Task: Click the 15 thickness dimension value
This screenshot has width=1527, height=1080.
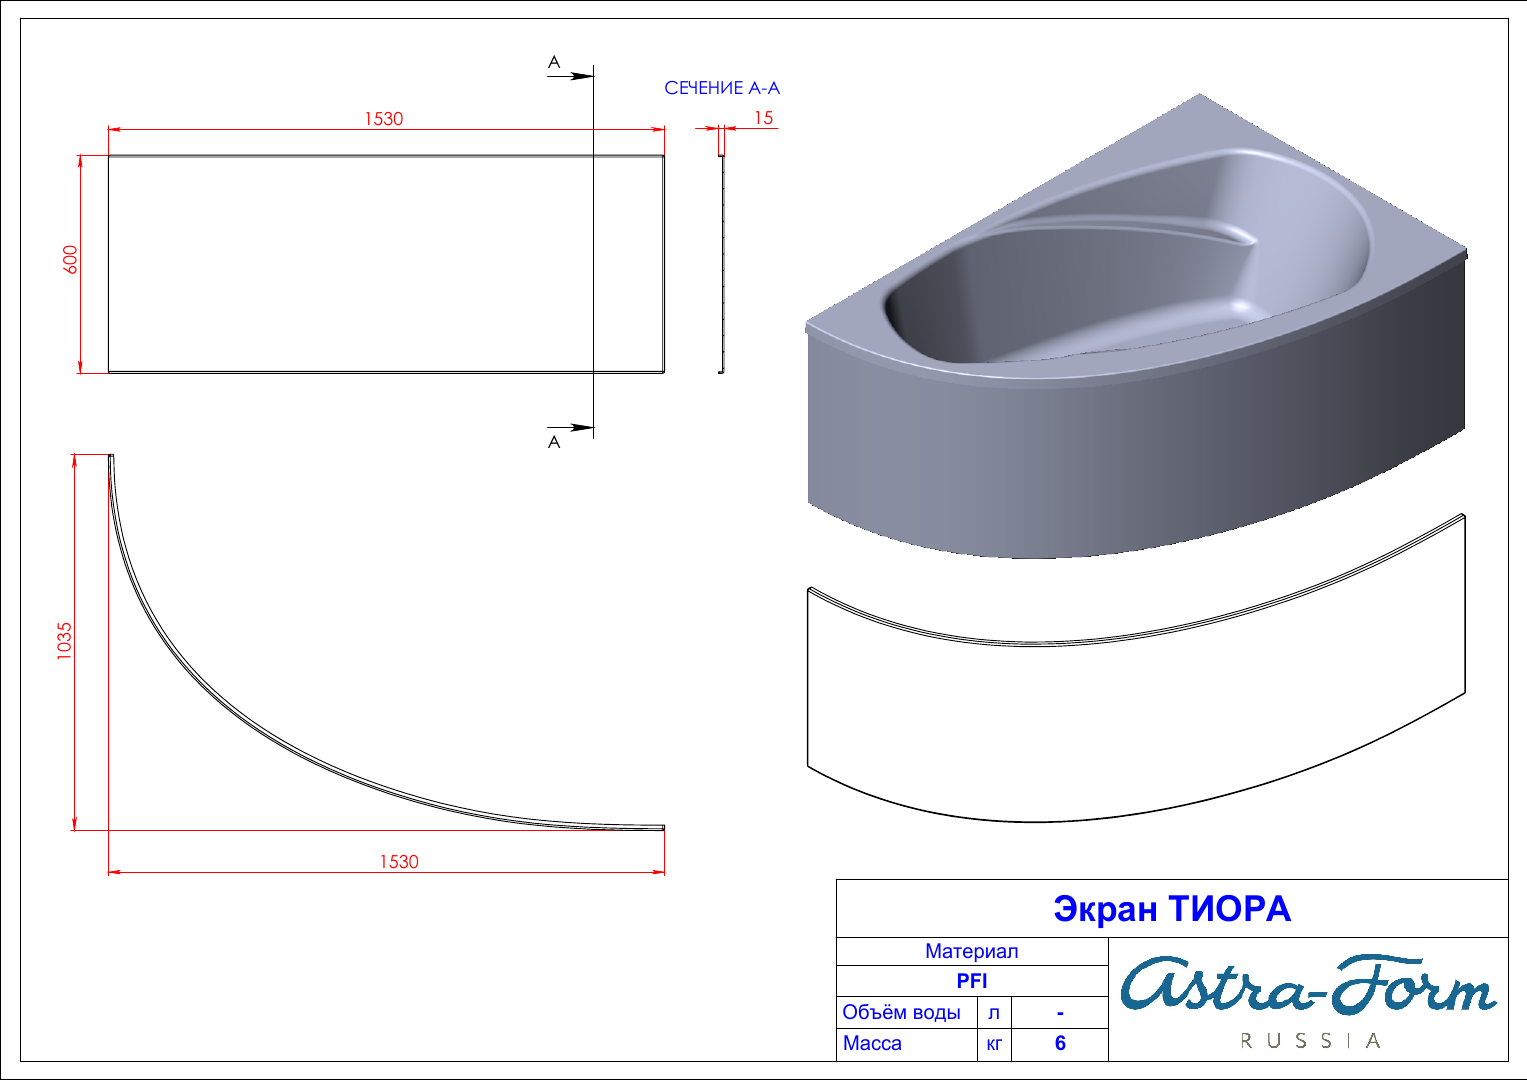Action: pos(764,118)
